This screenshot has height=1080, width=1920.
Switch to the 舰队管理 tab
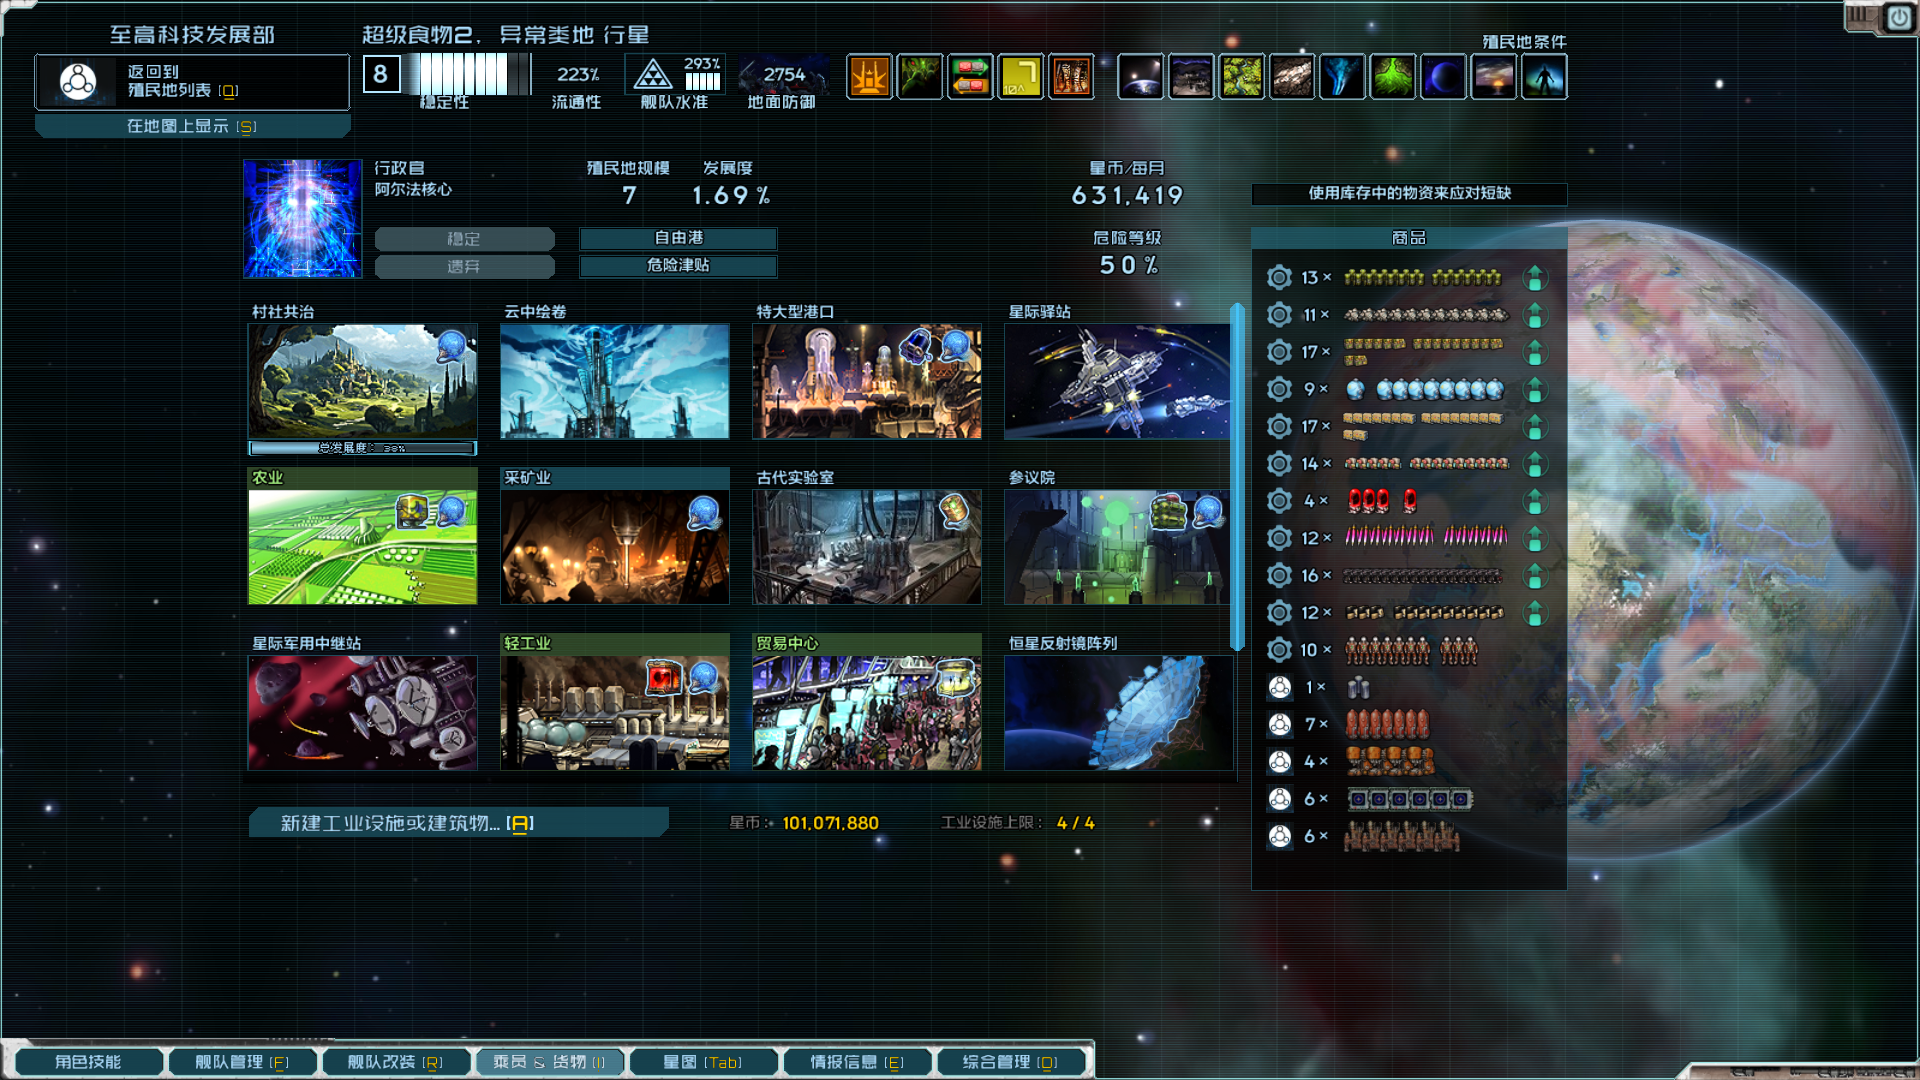pyautogui.click(x=242, y=1062)
